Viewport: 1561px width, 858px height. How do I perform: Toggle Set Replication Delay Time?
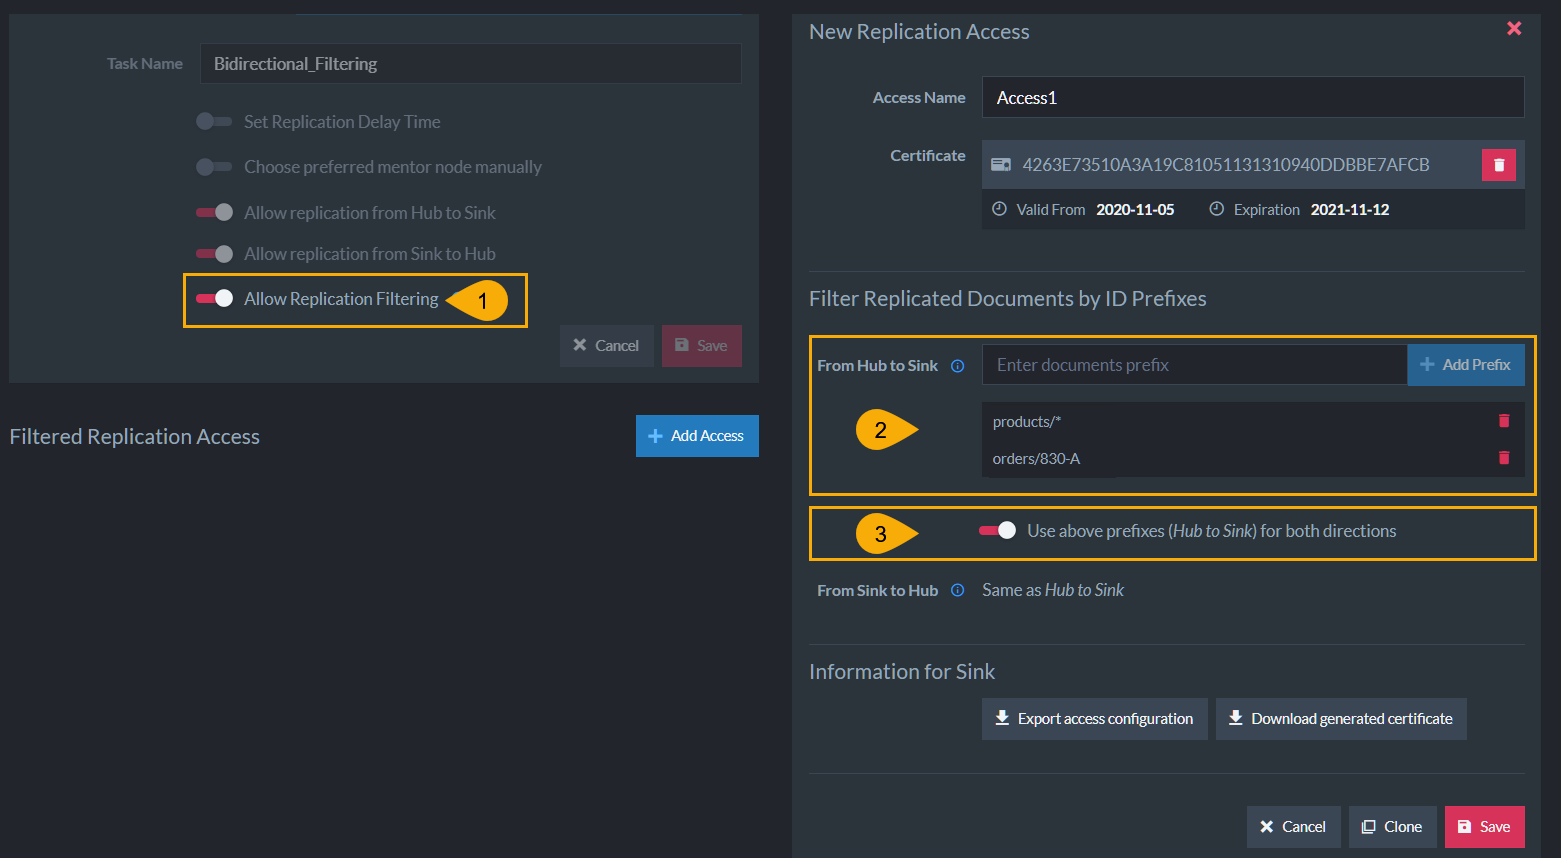click(214, 121)
